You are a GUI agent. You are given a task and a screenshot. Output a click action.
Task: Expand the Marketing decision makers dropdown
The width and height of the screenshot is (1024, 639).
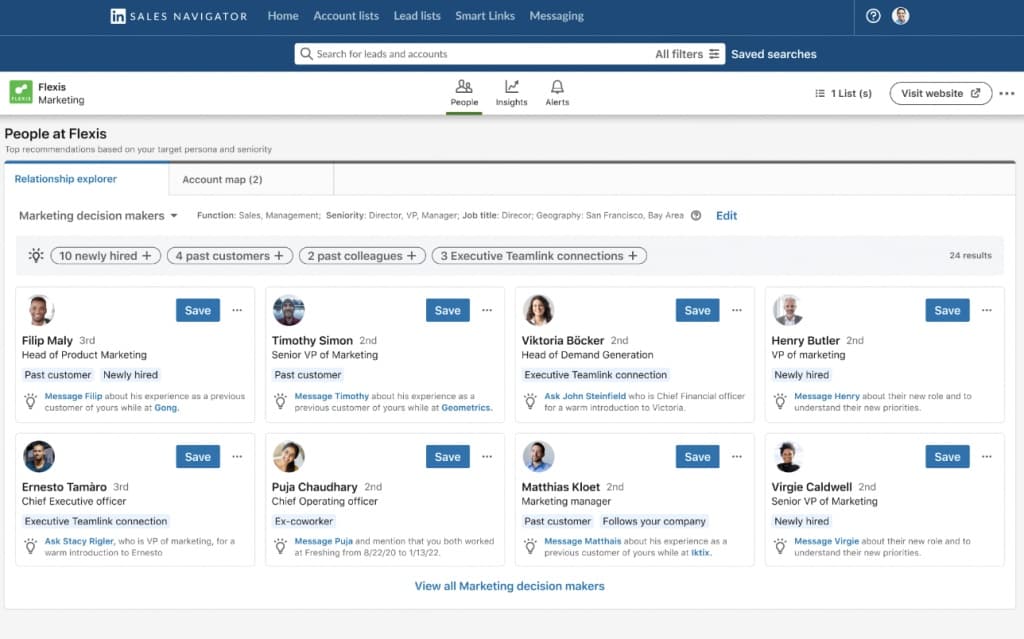[x=98, y=216]
